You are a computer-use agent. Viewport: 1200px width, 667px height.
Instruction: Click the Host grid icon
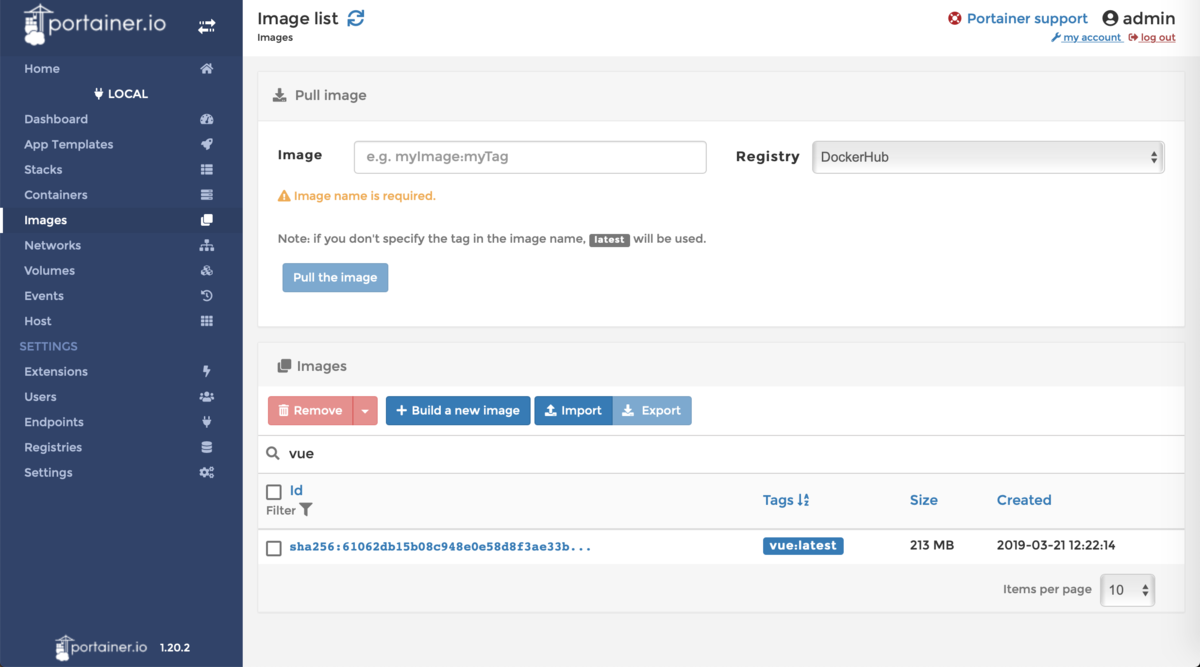point(206,321)
